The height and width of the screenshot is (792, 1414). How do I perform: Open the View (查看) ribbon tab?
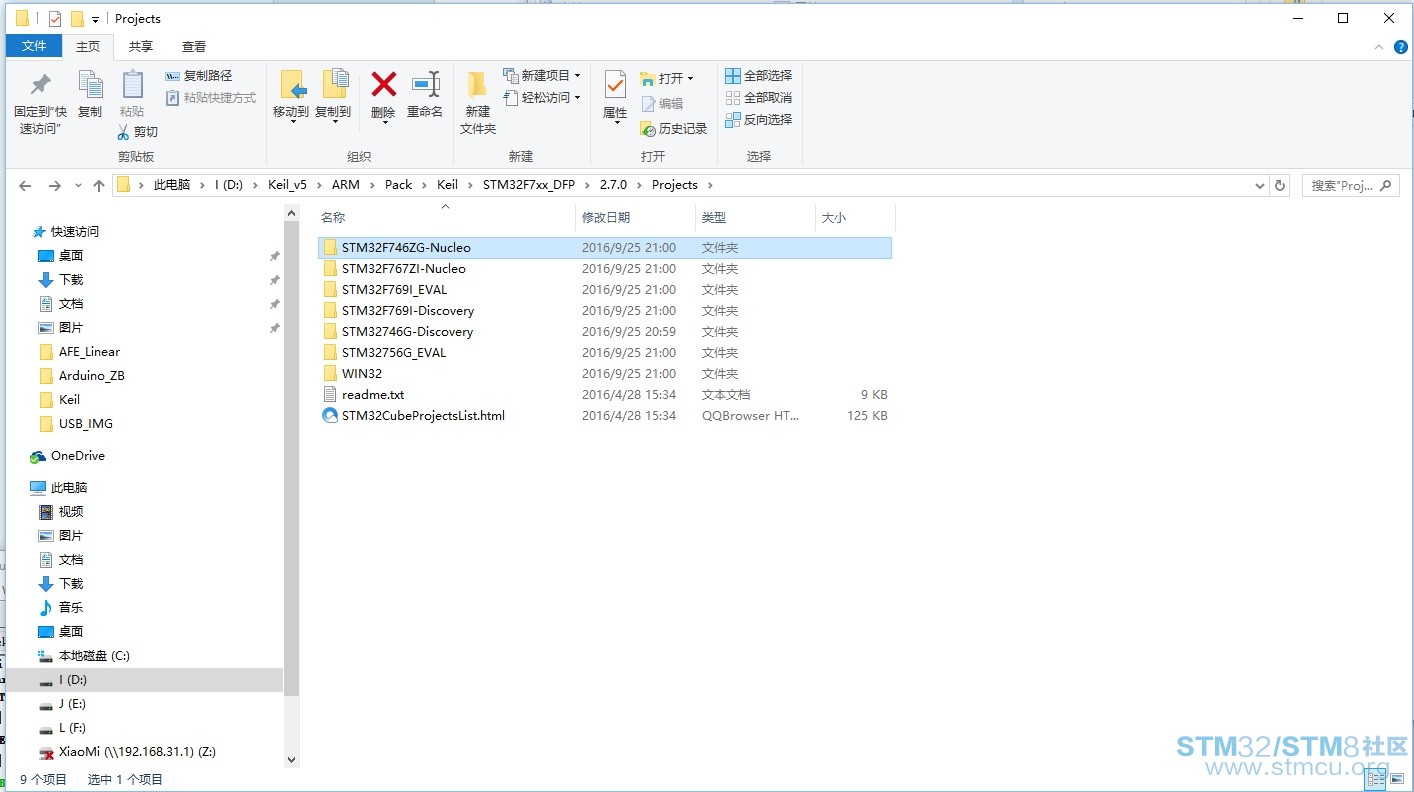pos(194,47)
